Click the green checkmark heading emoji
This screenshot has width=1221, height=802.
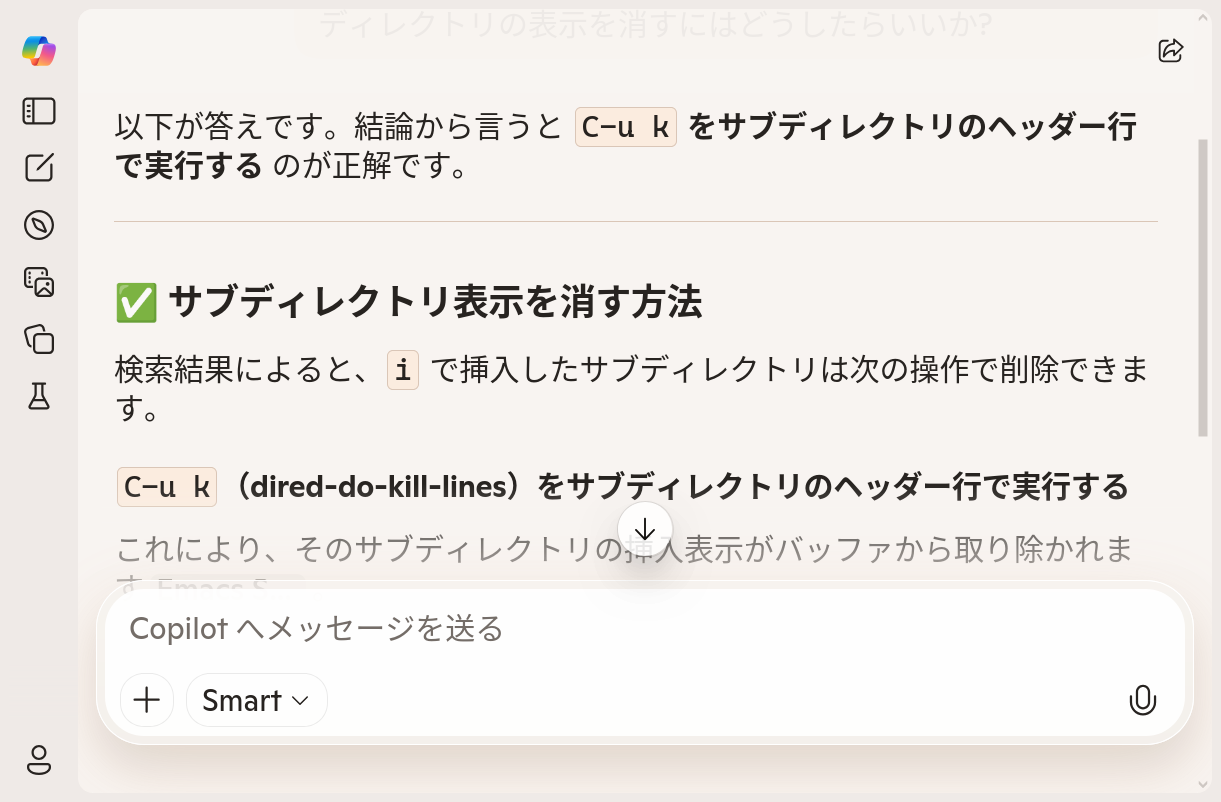[136, 302]
